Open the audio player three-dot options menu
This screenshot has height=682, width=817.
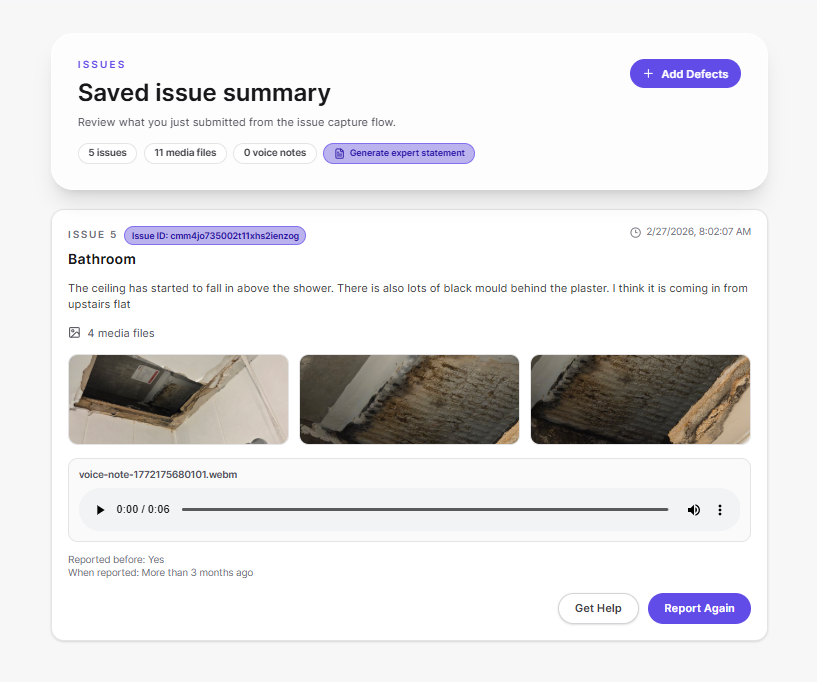[x=720, y=510]
